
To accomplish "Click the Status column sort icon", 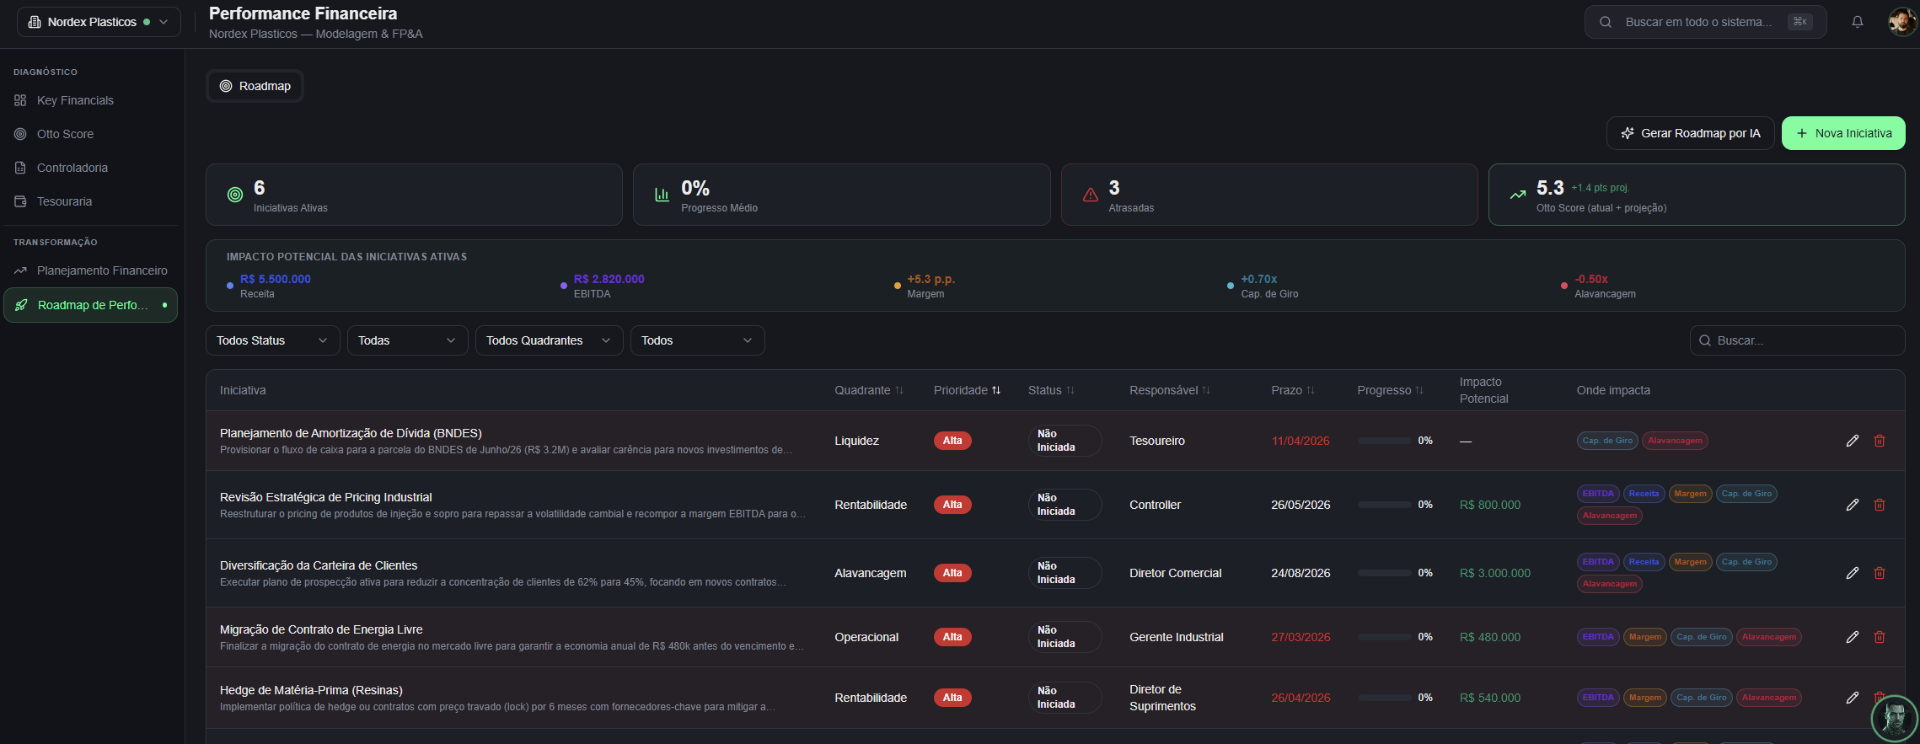I will tap(1070, 391).
